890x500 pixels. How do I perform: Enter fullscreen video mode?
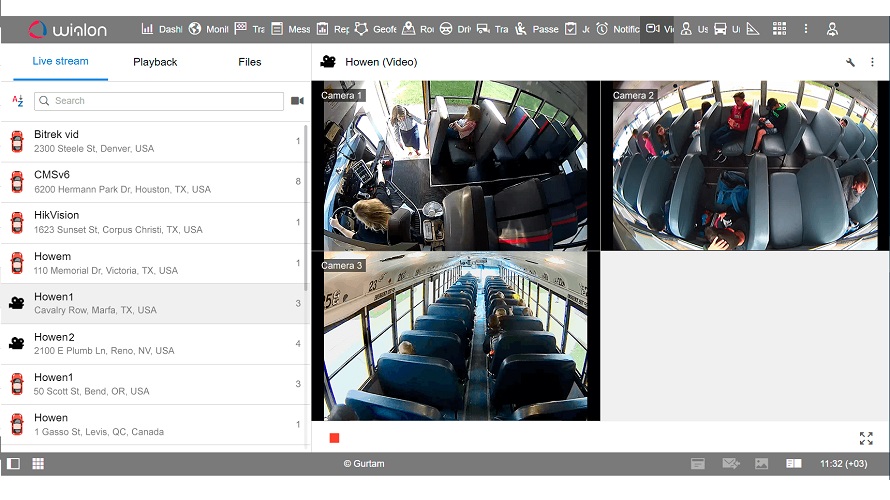[x=866, y=438]
